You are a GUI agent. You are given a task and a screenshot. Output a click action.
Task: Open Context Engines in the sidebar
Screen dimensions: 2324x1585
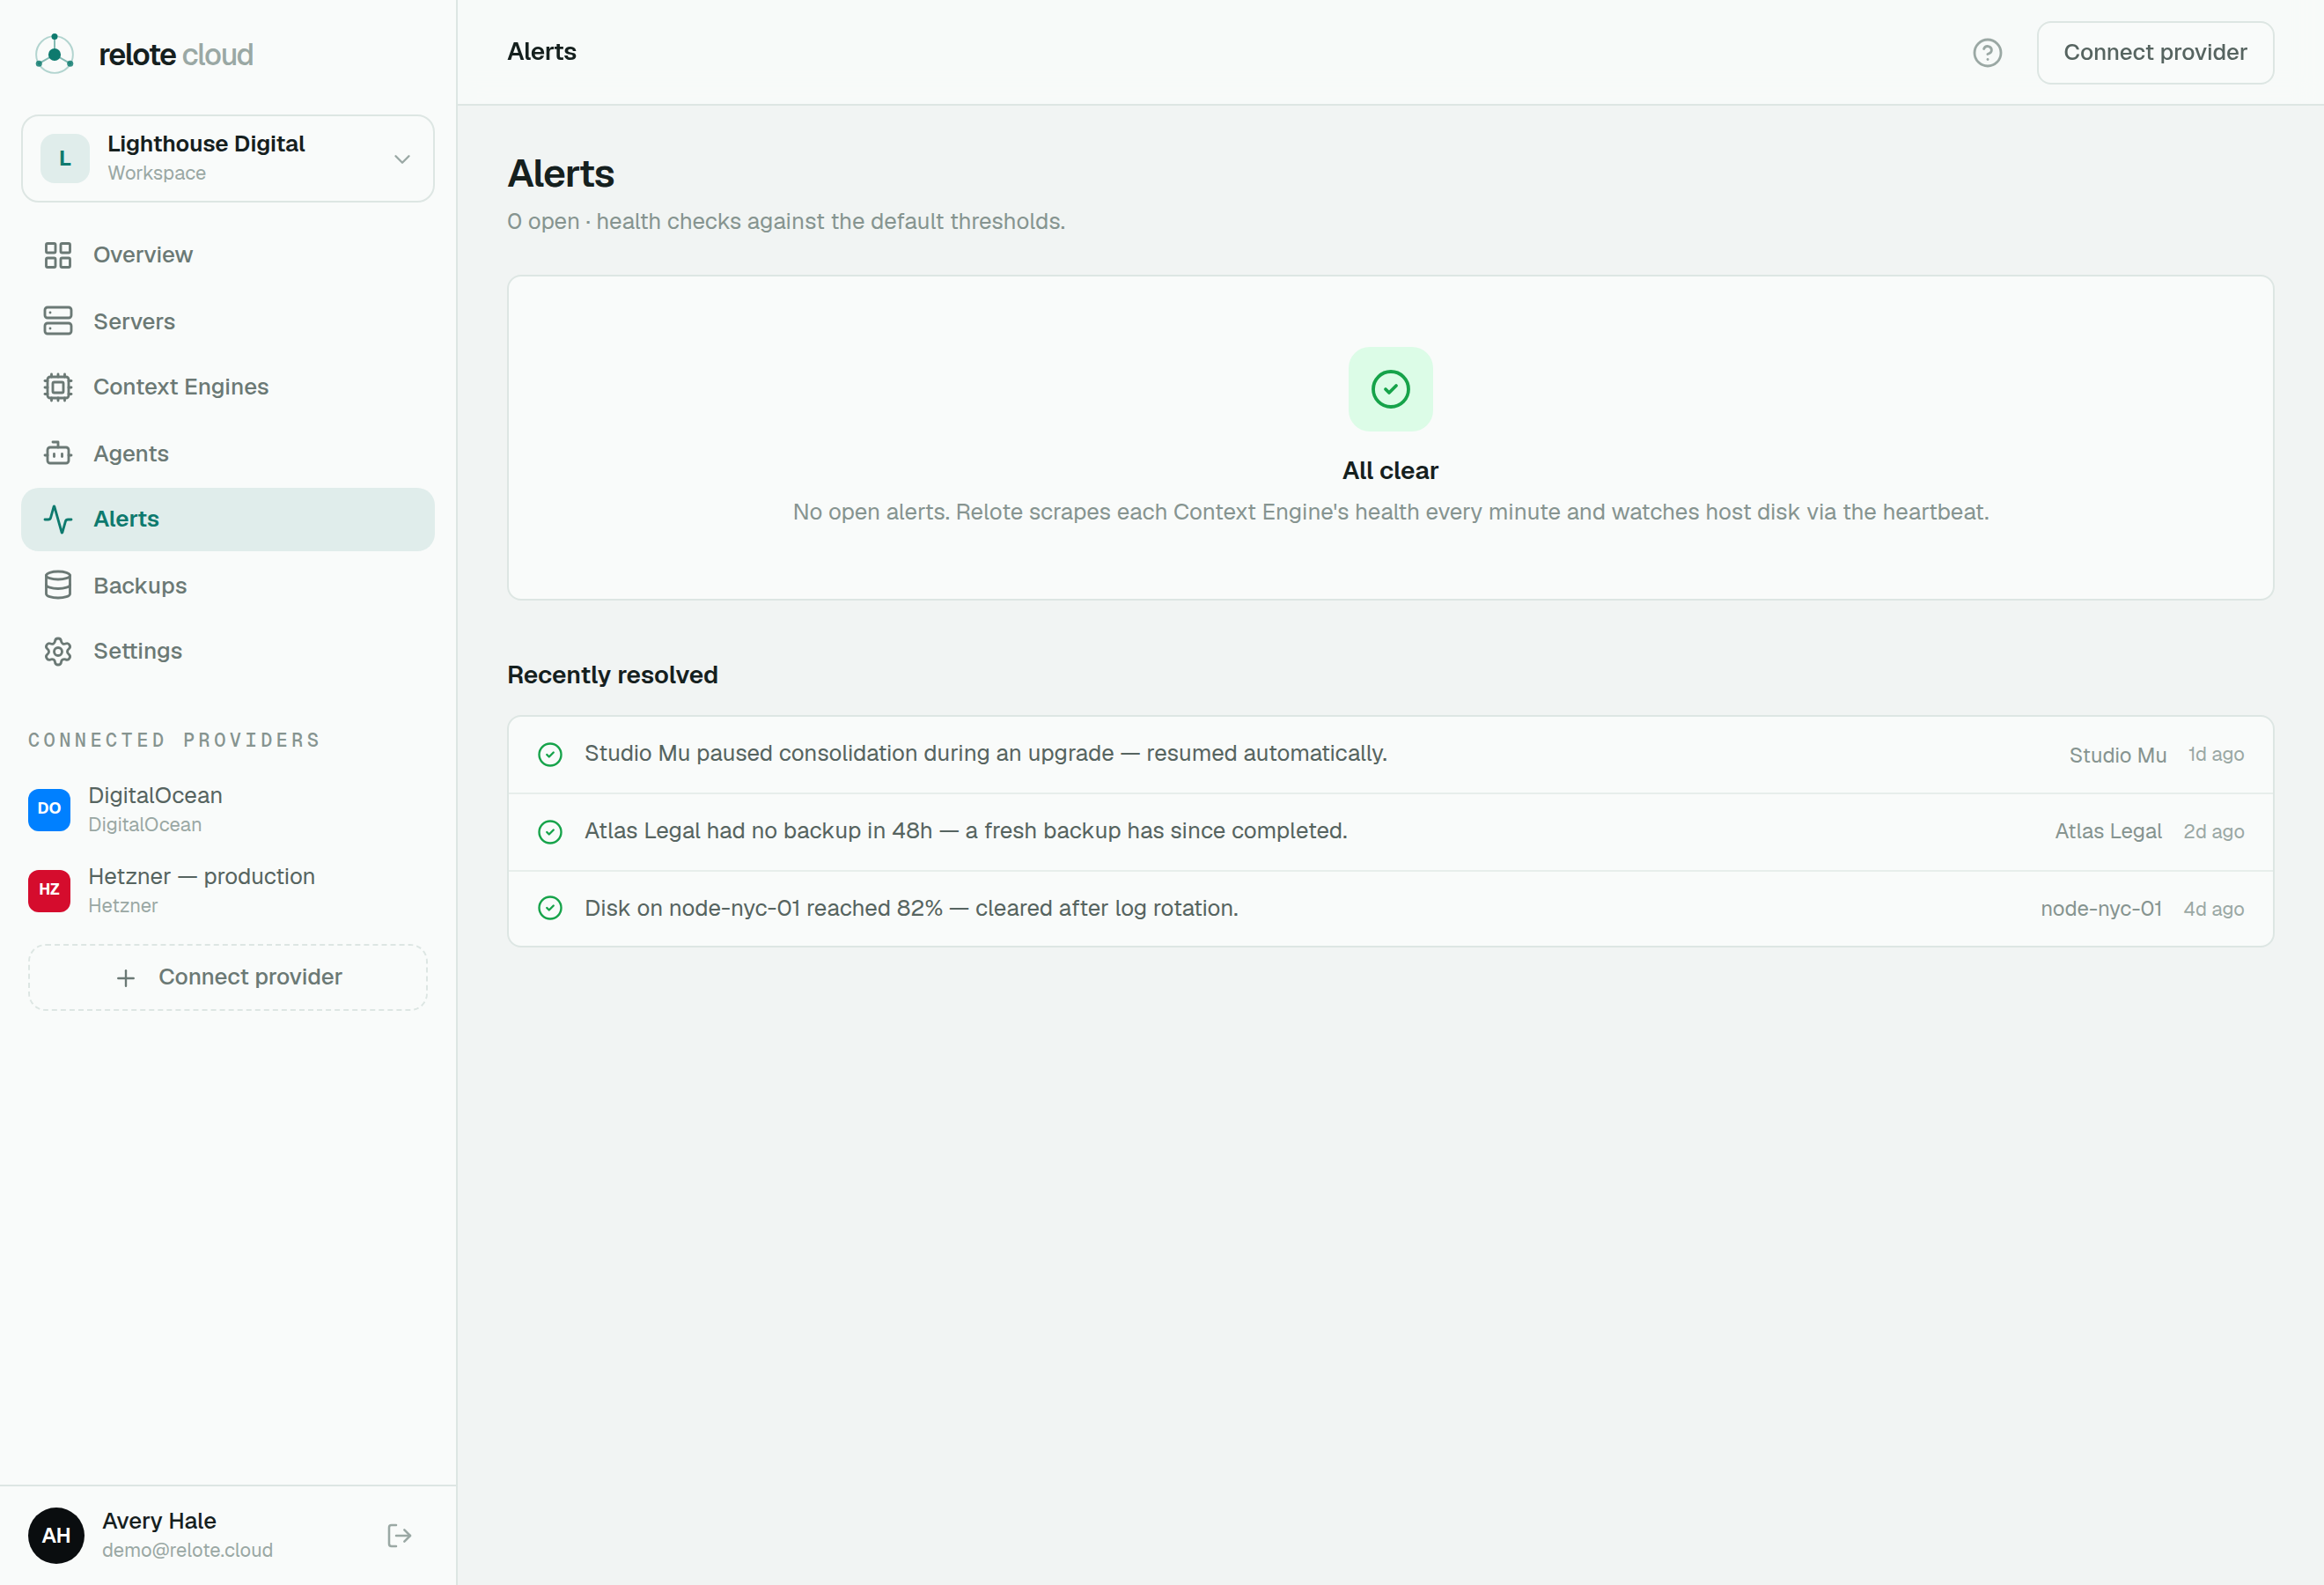pos(228,387)
